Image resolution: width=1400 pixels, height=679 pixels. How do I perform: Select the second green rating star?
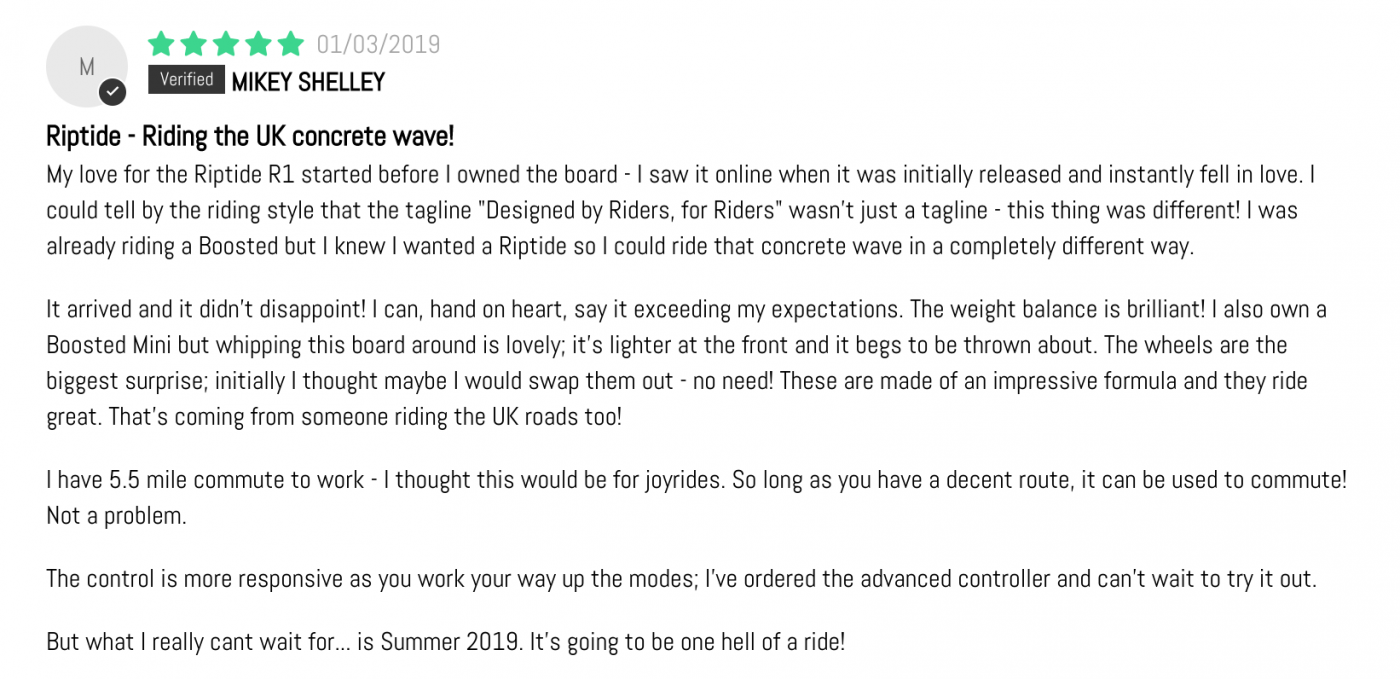pyautogui.click(x=193, y=44)
